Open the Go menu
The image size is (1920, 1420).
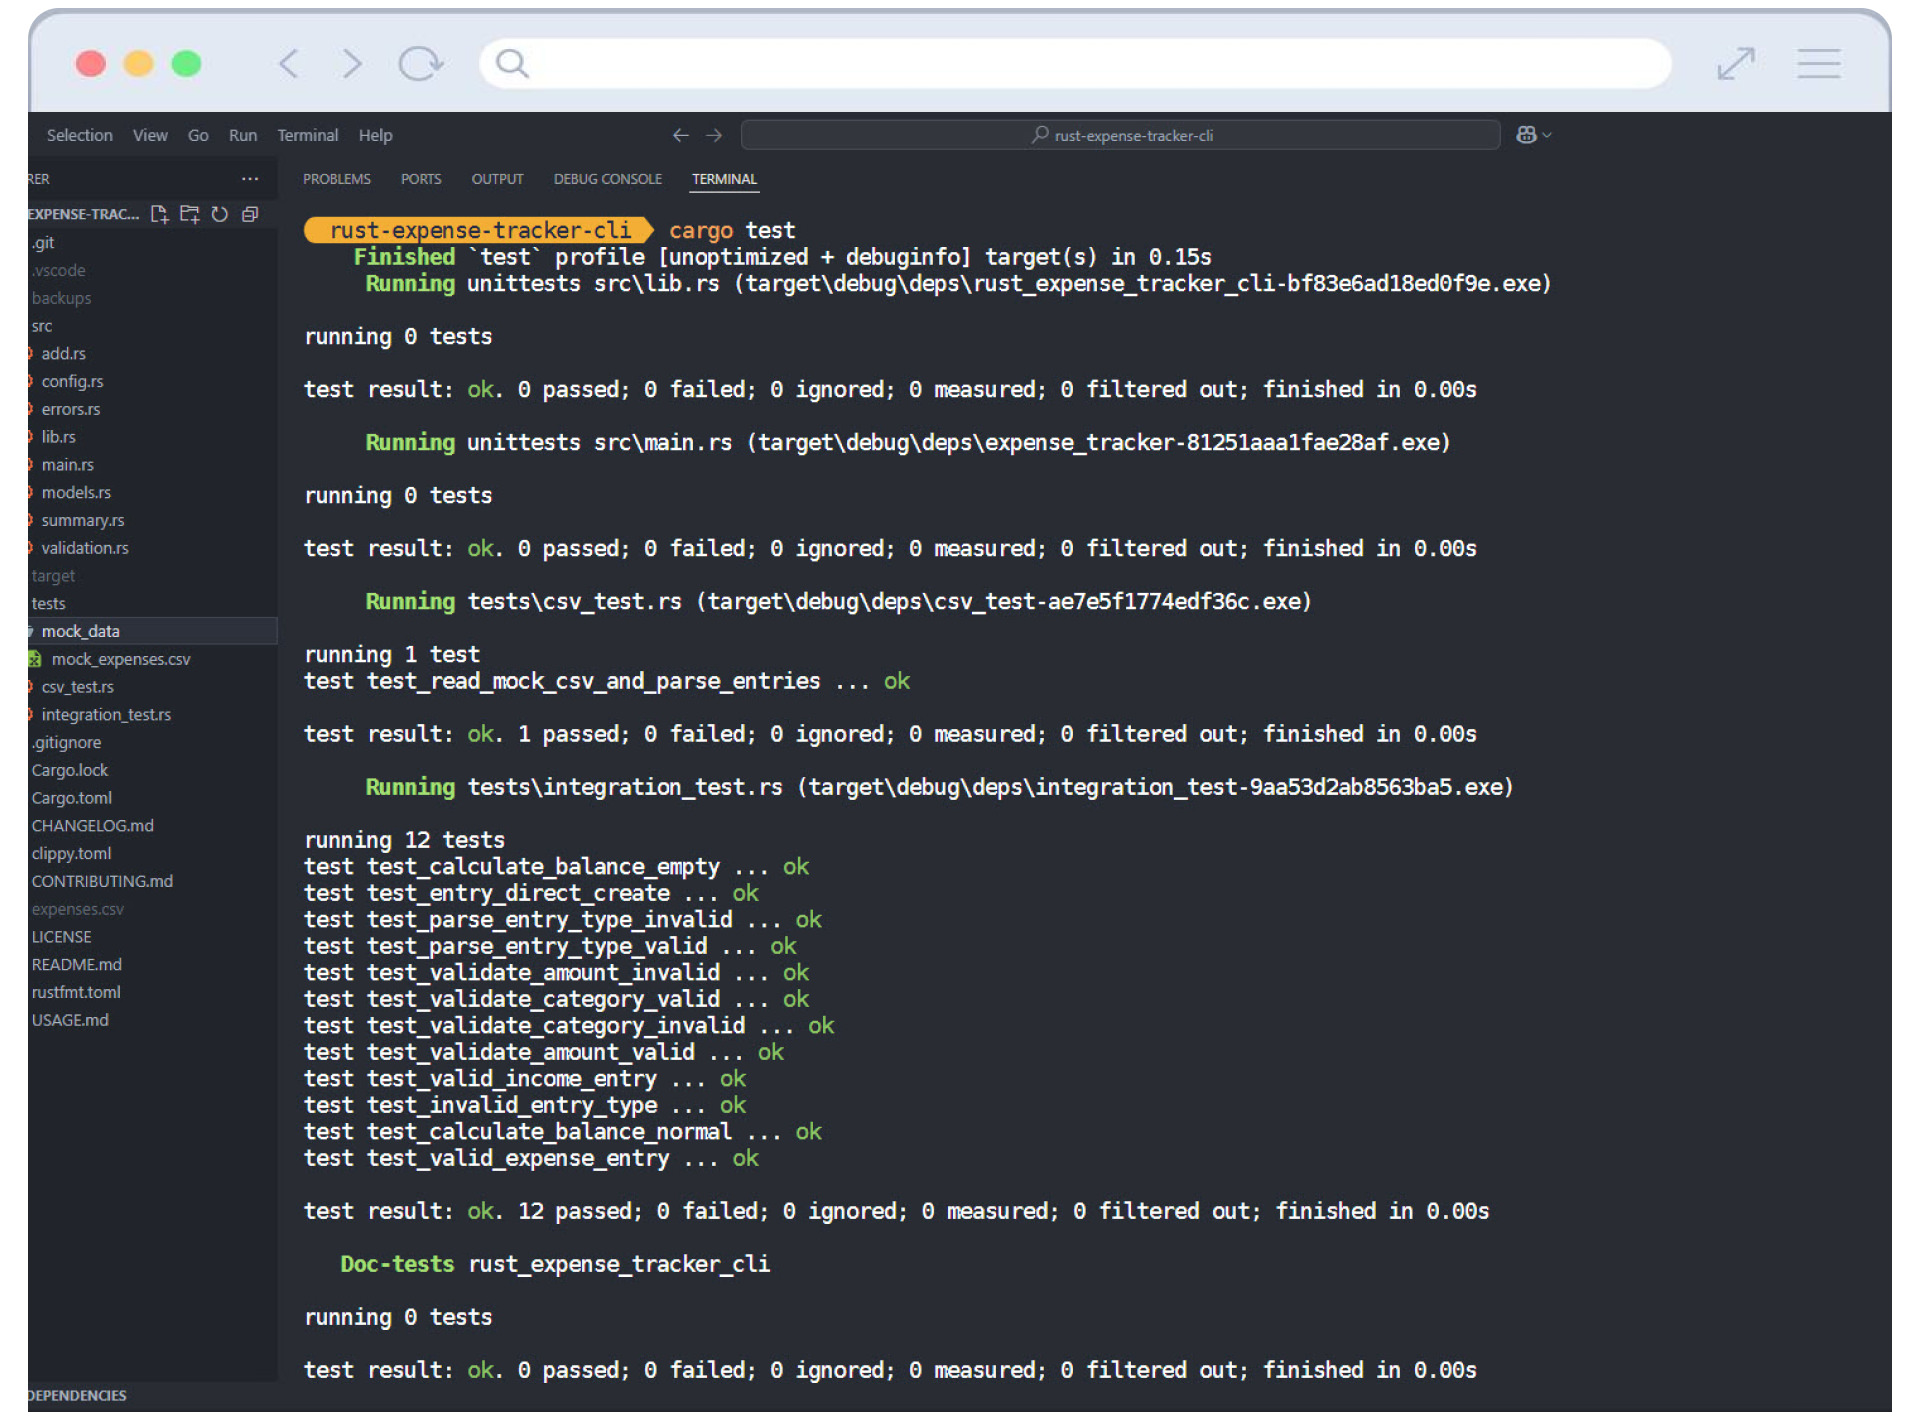pyautogui.click(x=198, y=135)
